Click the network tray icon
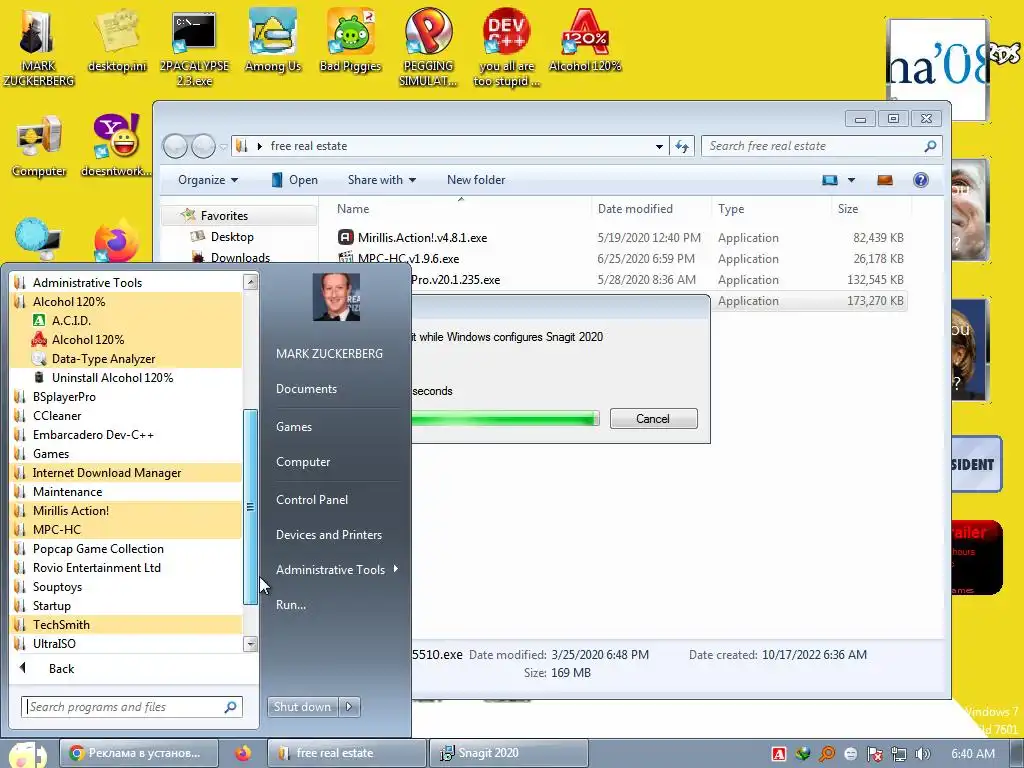Image resolution: width=1024 pixels, height=768 pixels. tap(899, 754)
